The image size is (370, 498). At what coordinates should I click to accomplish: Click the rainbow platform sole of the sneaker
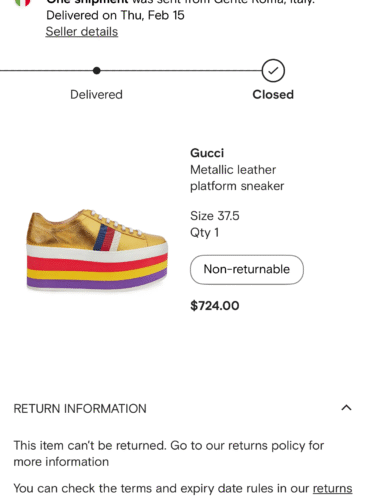[x=97, y=271]
